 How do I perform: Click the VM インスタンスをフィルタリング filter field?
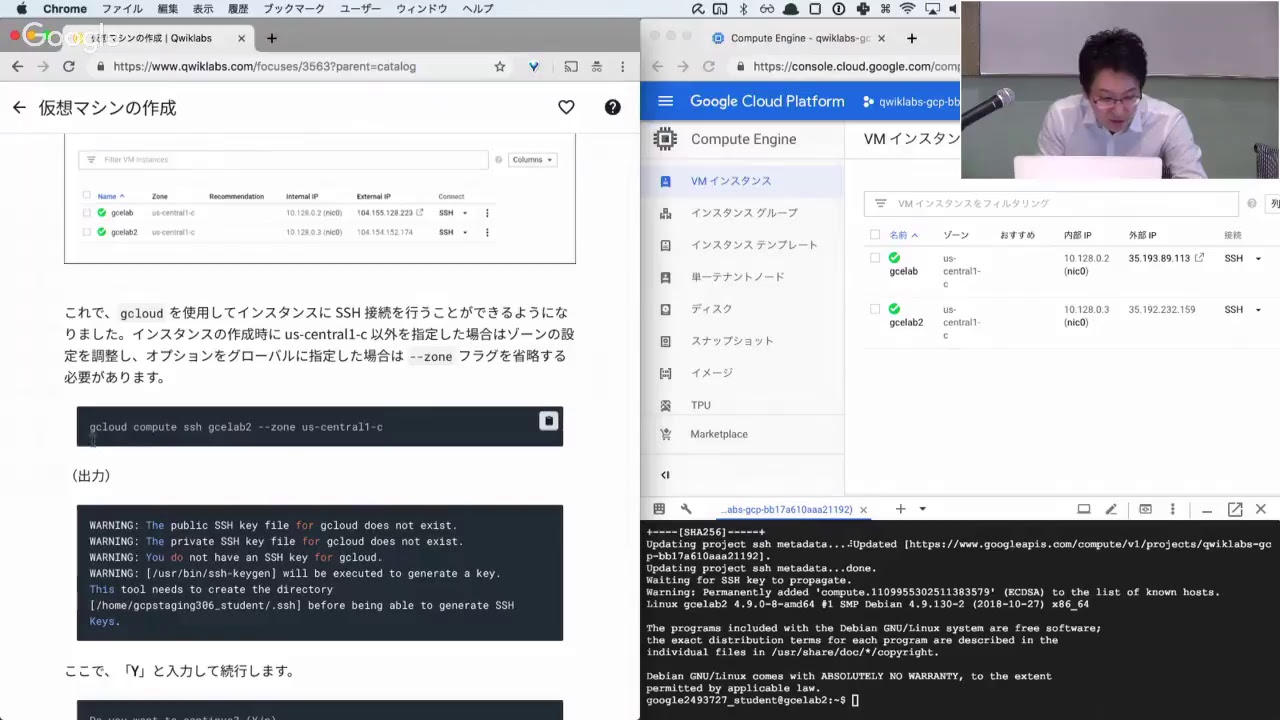click(1051, 203)
